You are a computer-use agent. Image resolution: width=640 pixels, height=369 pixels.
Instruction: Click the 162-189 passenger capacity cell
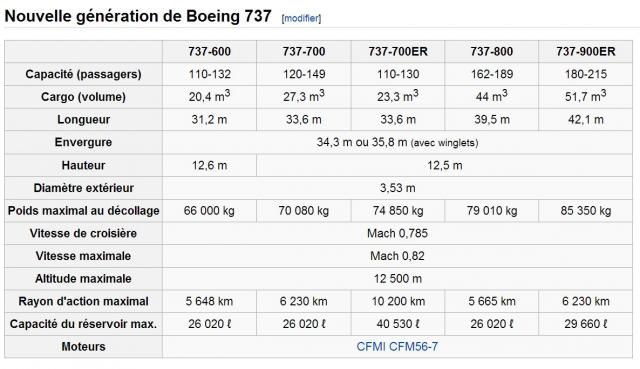[x=491, y=74]
